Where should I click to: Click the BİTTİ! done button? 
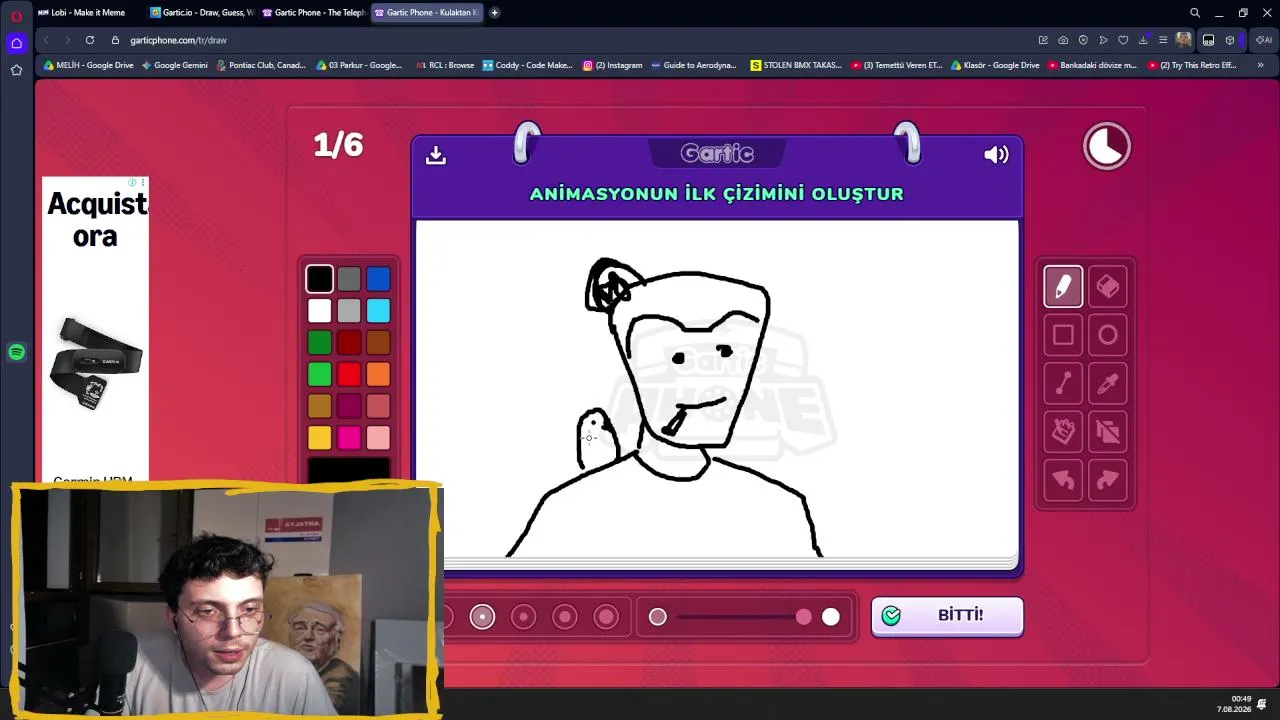click(x=947, y=616)
